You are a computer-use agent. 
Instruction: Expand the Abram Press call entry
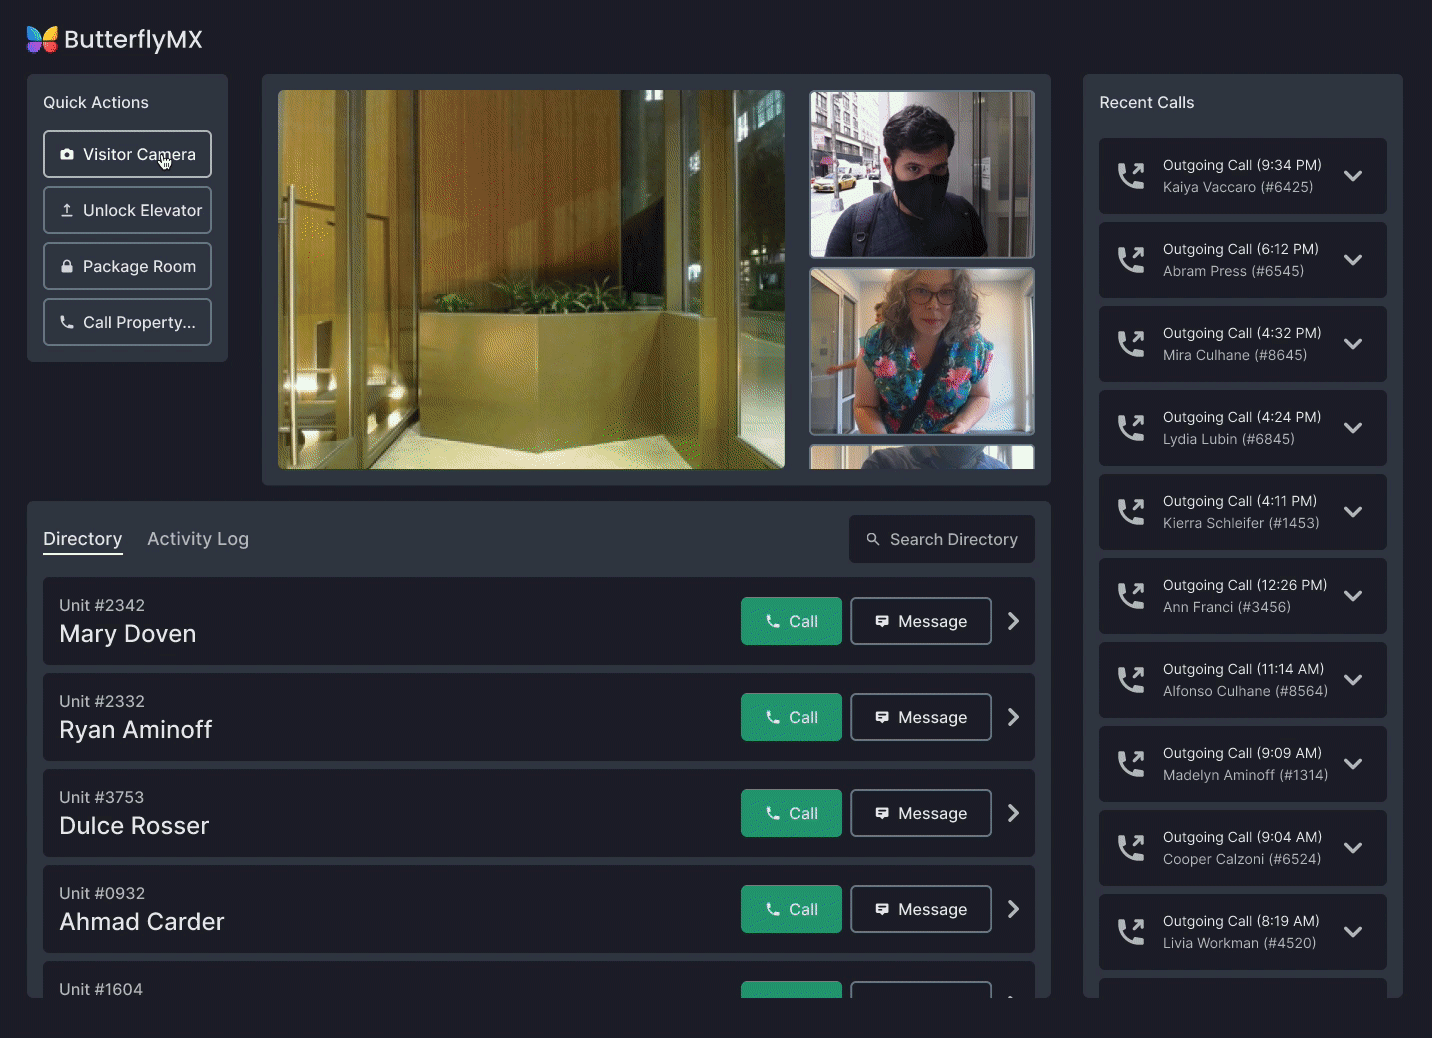1353,260
